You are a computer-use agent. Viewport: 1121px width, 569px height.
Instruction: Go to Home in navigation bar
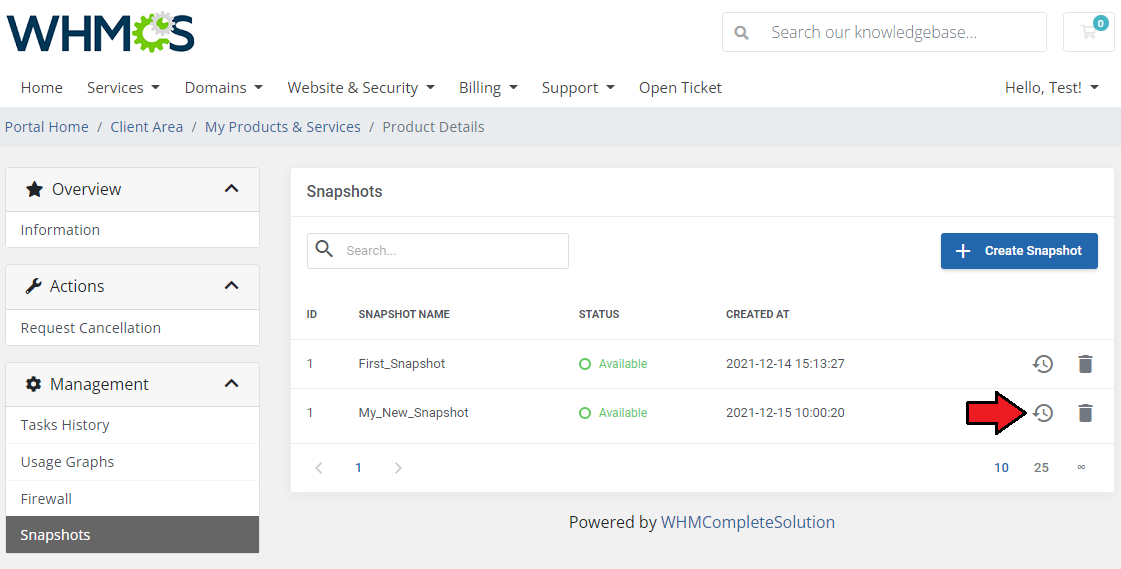41,87
